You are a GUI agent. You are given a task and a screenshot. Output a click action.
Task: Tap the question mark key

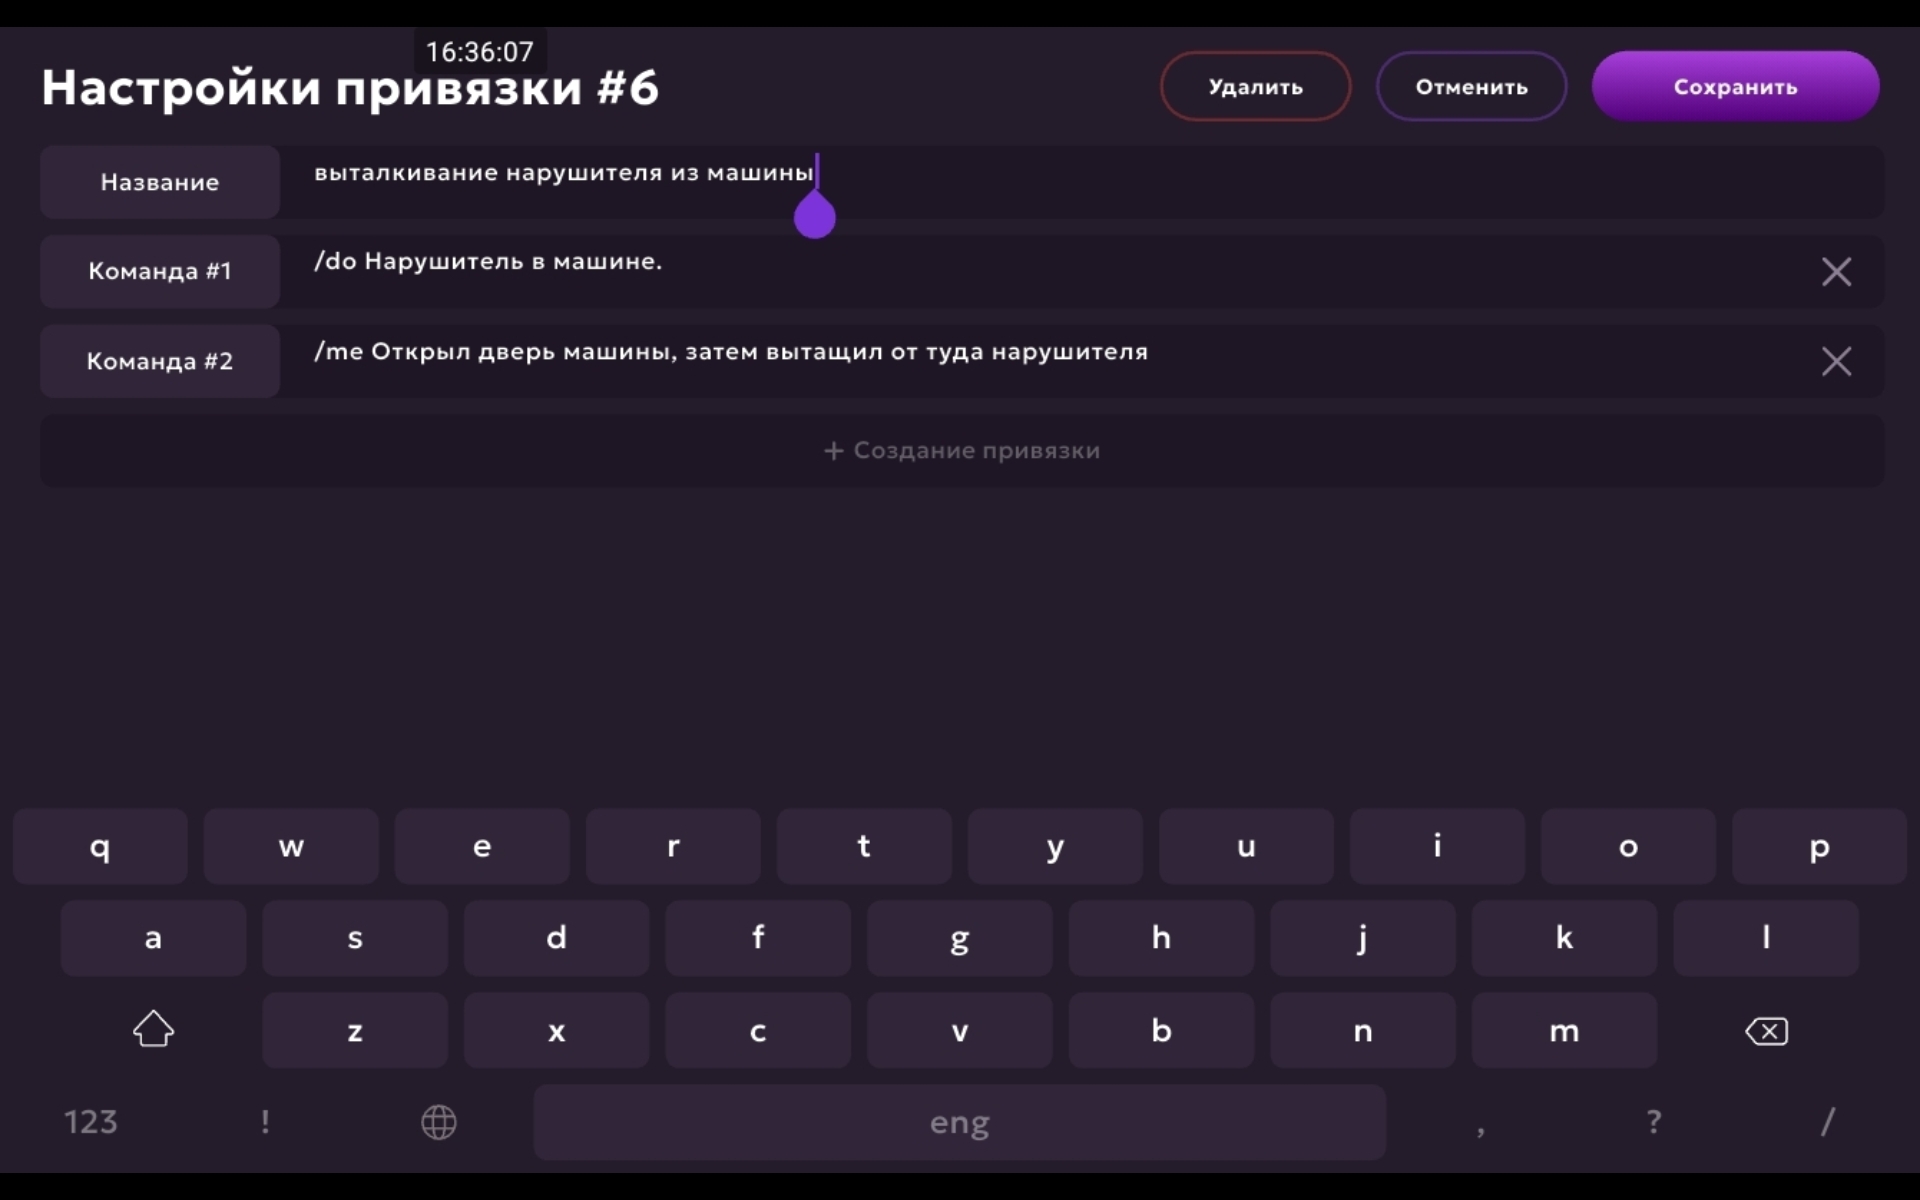(1654, 1122)
